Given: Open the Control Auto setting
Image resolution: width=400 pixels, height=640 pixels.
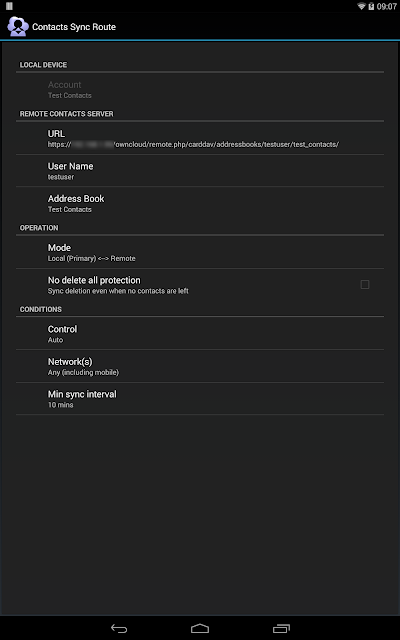Looking at the screenshot, I should tap(200, 333).
